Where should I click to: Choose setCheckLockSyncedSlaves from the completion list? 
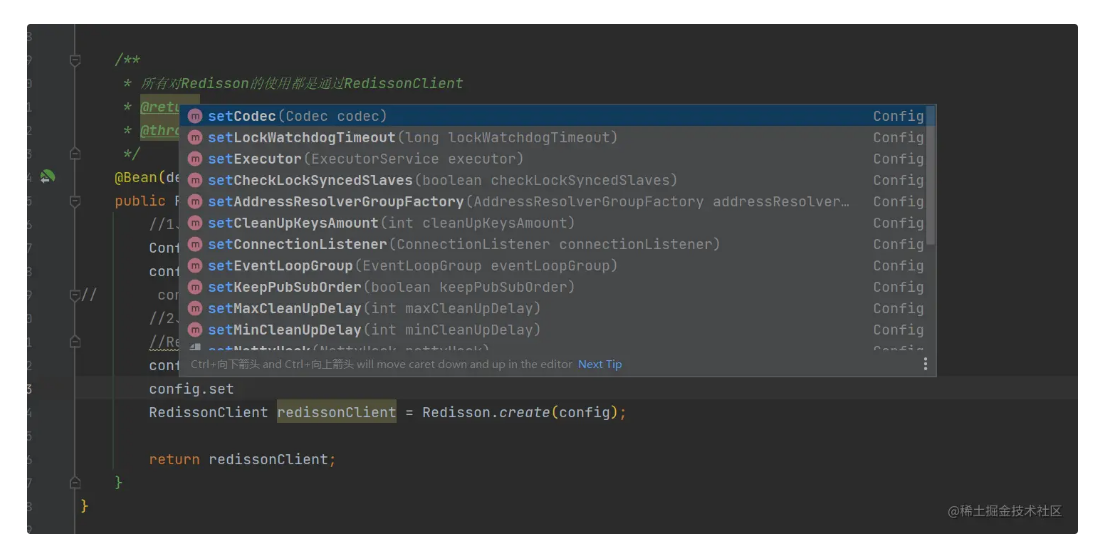click(442, 181)
